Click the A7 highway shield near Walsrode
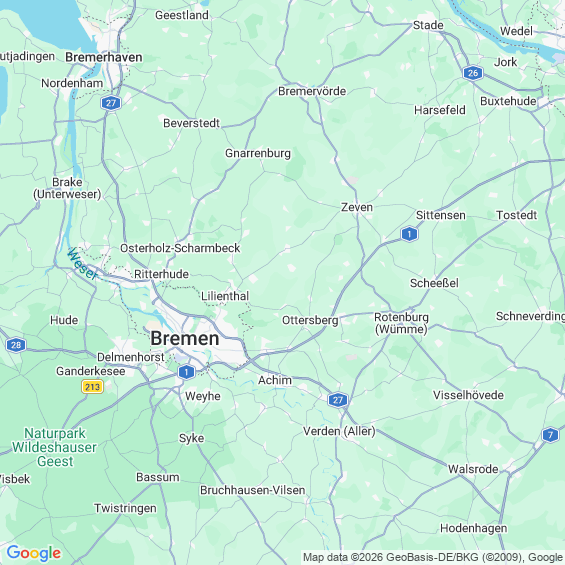 [550, 435]
